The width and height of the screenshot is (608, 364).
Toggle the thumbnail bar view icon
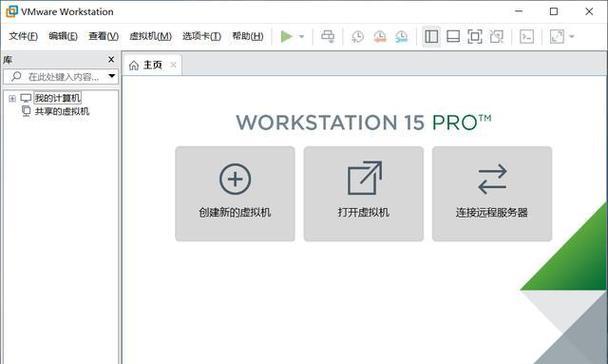click(x=453, y=36)
